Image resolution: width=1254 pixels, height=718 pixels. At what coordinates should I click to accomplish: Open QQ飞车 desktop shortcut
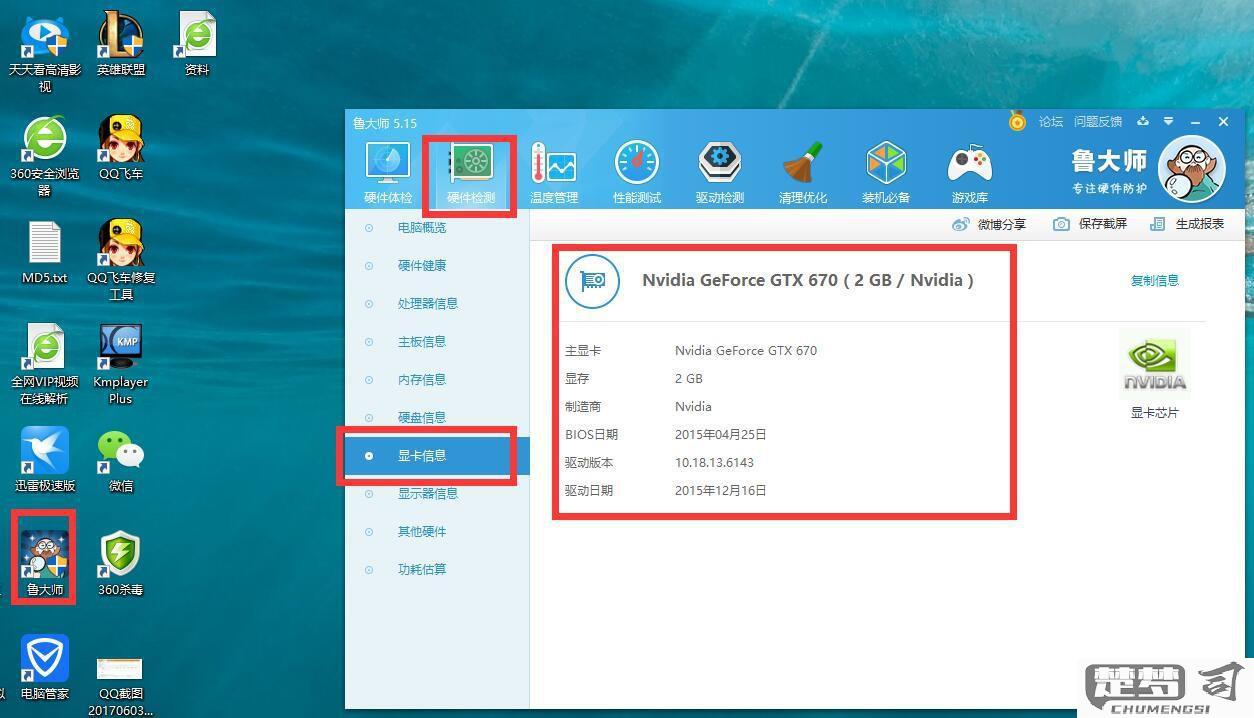(121, 148)
